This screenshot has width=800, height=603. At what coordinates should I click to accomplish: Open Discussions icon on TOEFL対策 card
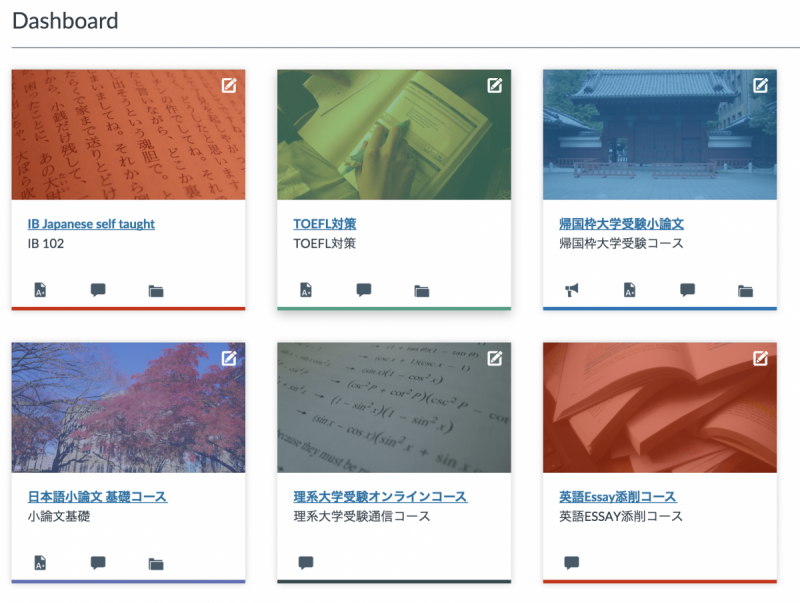[364, 291]
